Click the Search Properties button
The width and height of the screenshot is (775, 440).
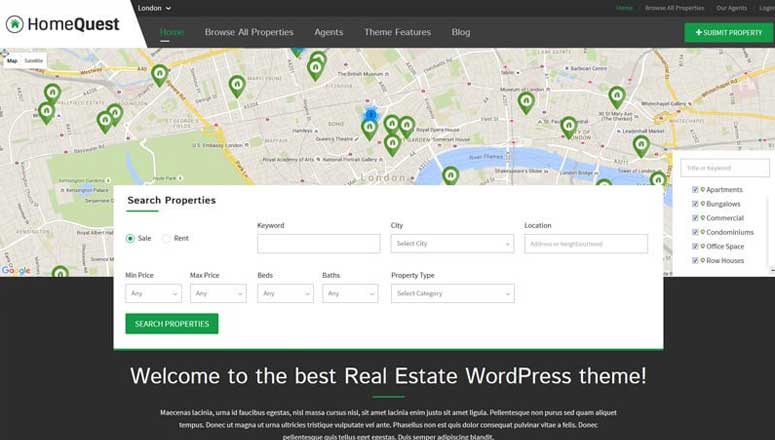172,324
